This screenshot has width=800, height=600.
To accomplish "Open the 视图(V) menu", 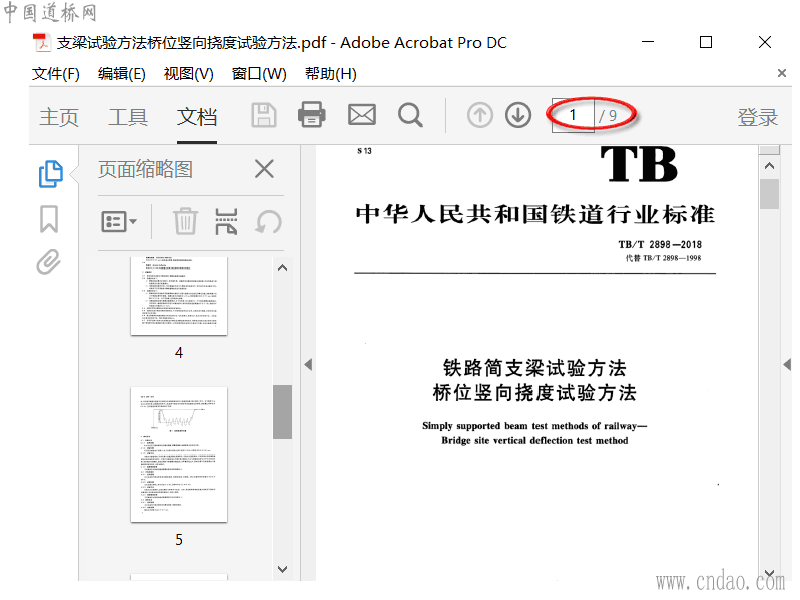I will click(188, 74).
